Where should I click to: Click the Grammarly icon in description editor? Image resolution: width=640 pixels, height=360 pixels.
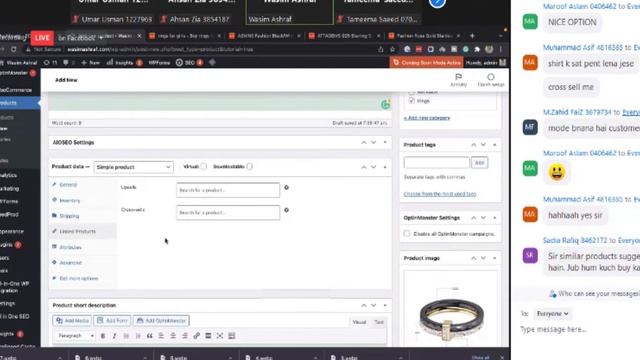coord(385,105)
